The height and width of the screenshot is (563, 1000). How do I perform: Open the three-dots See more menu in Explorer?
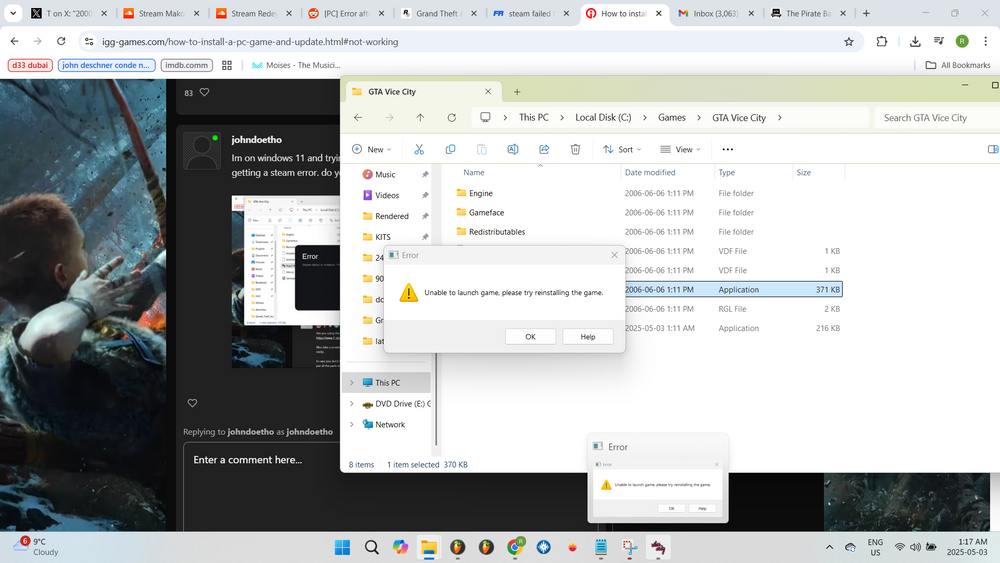point(728,149)
